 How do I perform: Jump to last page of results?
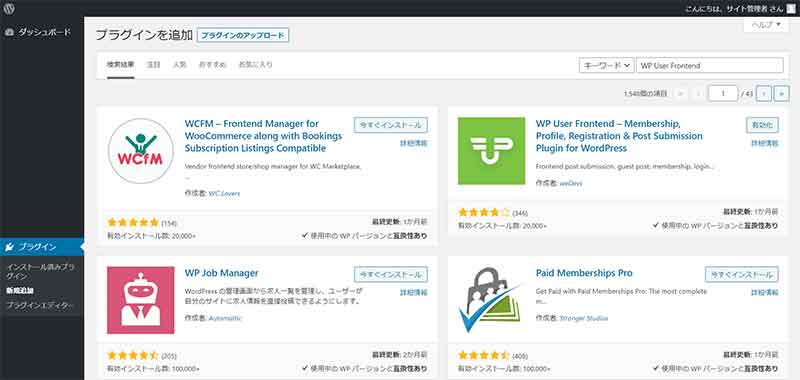coord(781,93)
